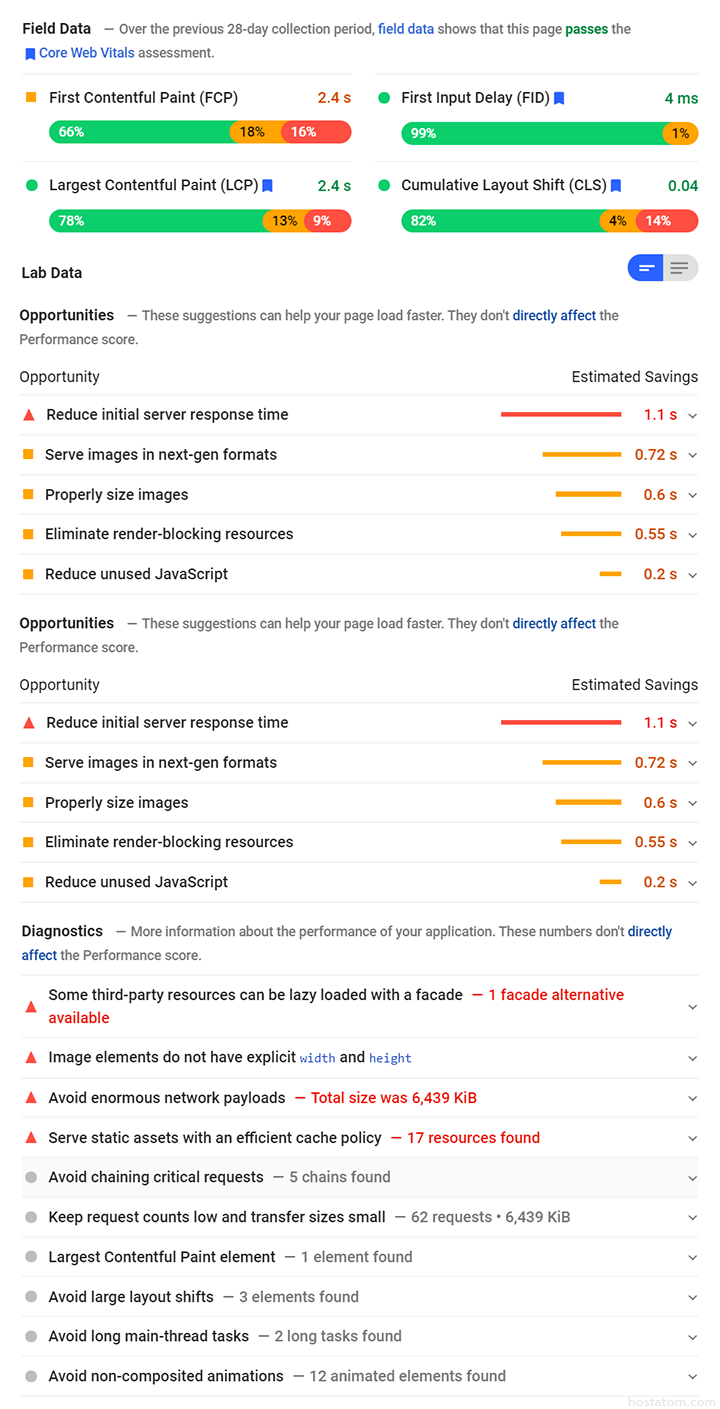
Task: Open the Core Web Vitals assessment link
Action: point(88,53)
